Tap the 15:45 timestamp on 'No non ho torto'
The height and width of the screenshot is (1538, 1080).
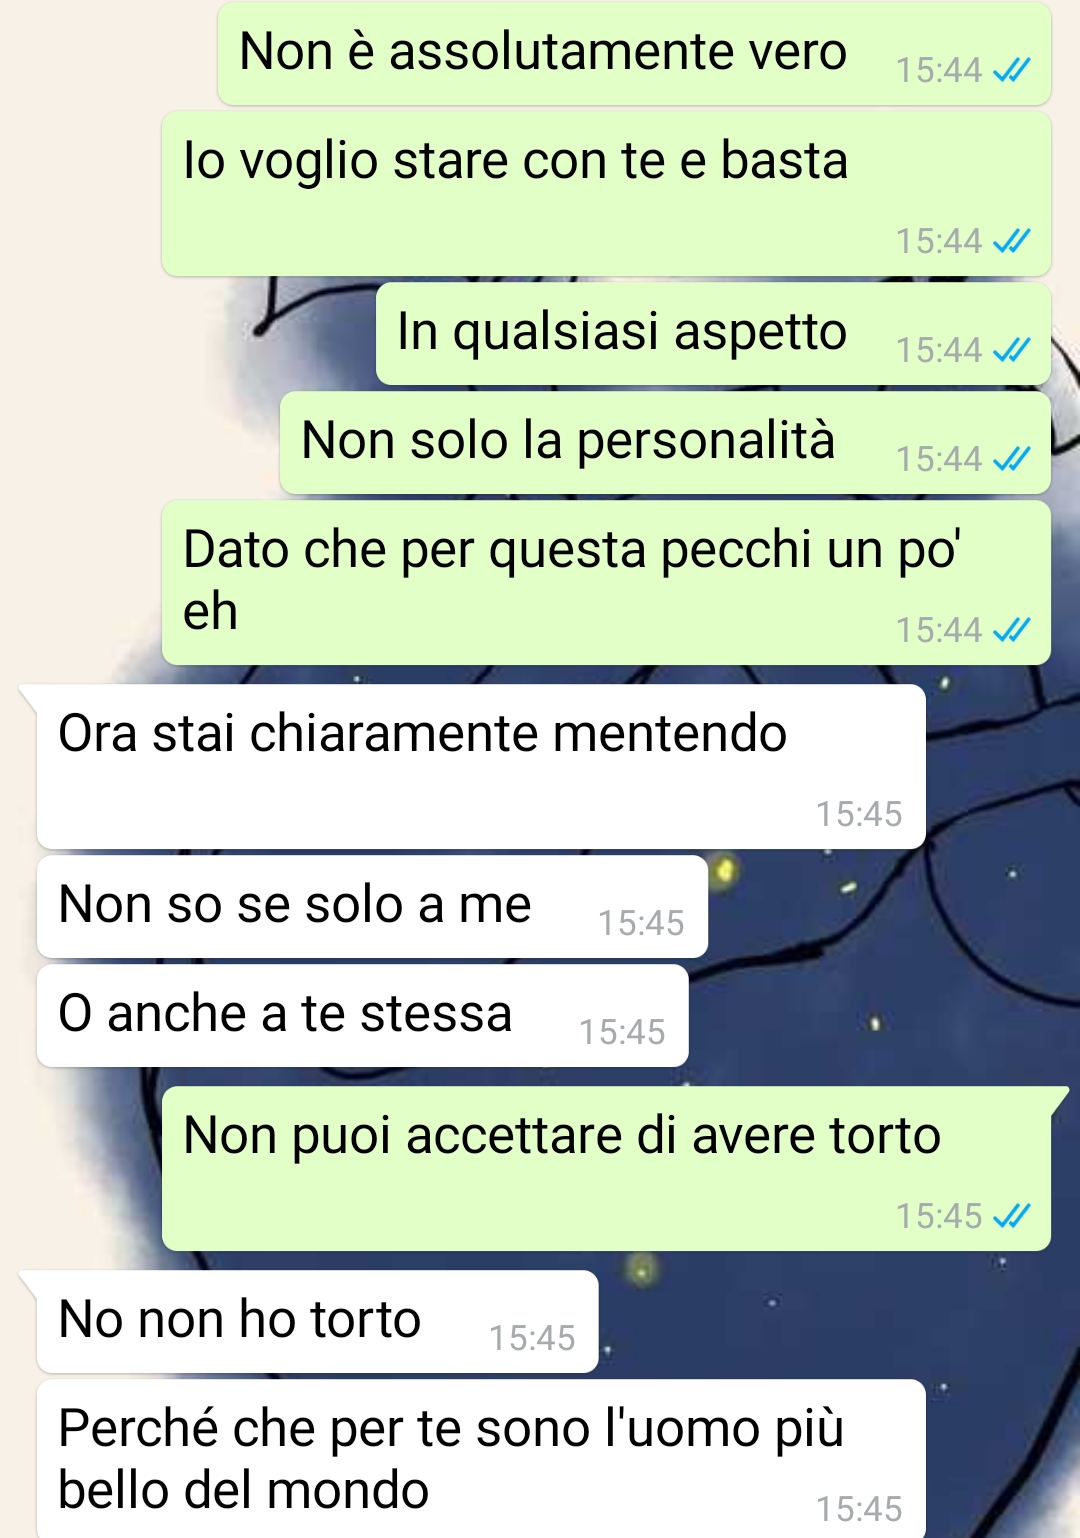coord(532,1338)
